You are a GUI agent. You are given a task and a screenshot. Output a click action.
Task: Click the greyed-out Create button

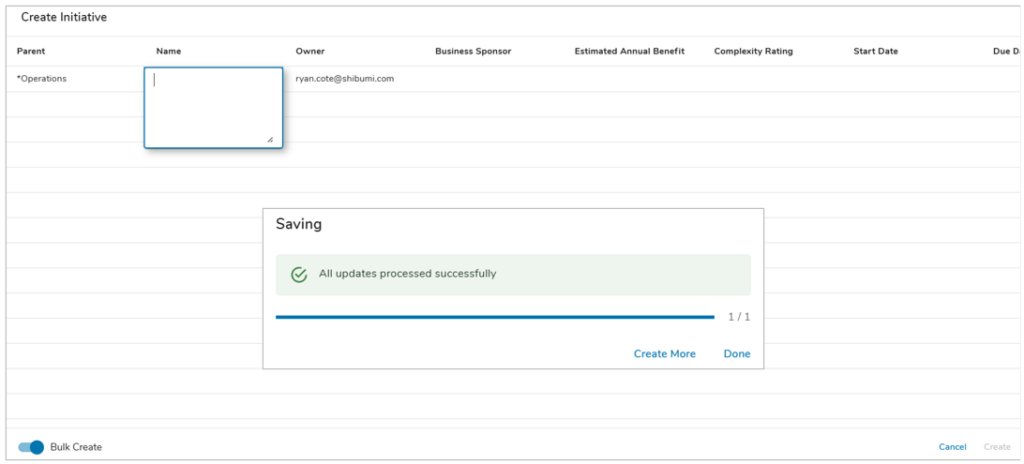click(997, 447)
